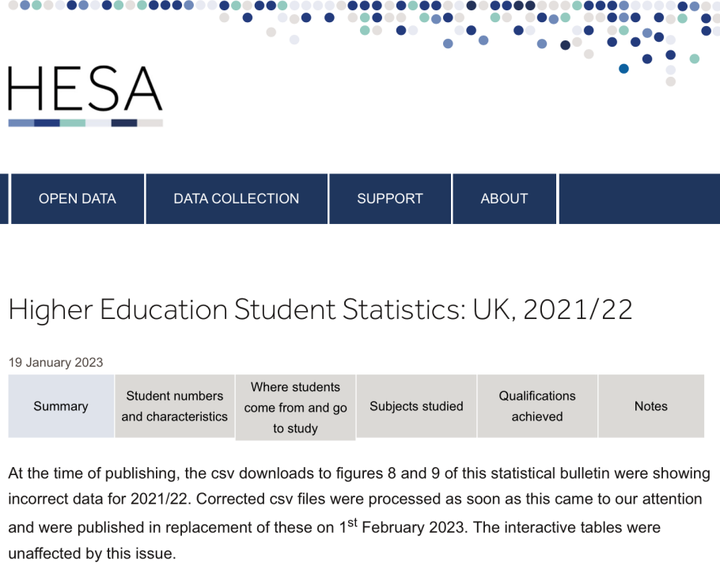Switch to Qualifications achieved tab
This screenshot has width=720, height=570.
tap(537, 406)
